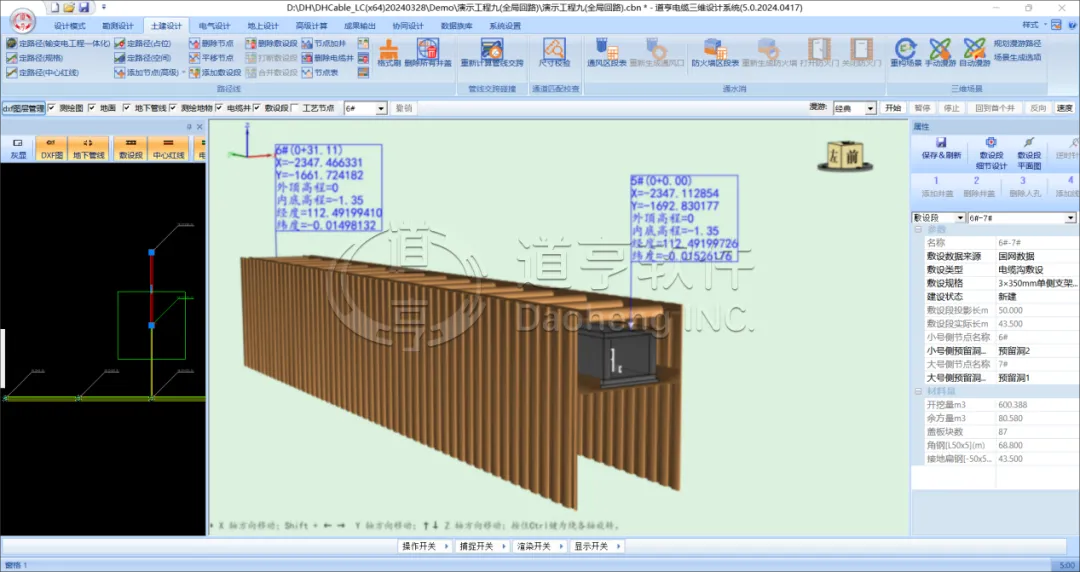The image size is (1080, 572).
Task: Toggle the 测绘图 checkbox
Action: [53, 108]
